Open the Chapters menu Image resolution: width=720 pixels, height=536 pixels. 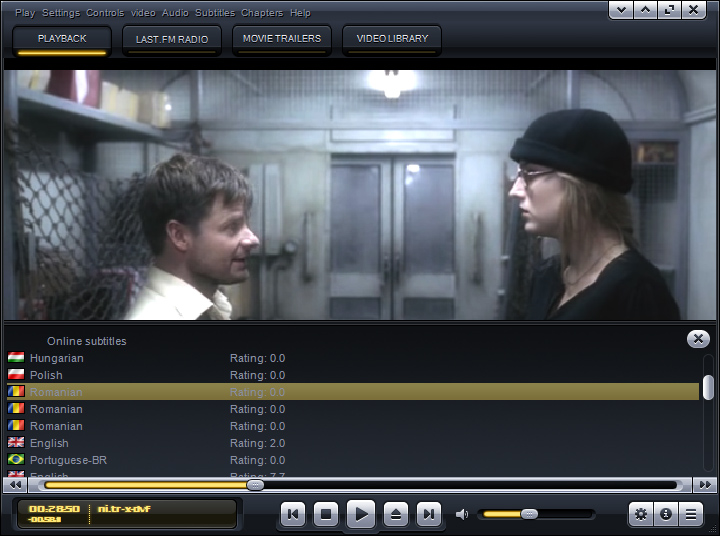click(262, 13)
